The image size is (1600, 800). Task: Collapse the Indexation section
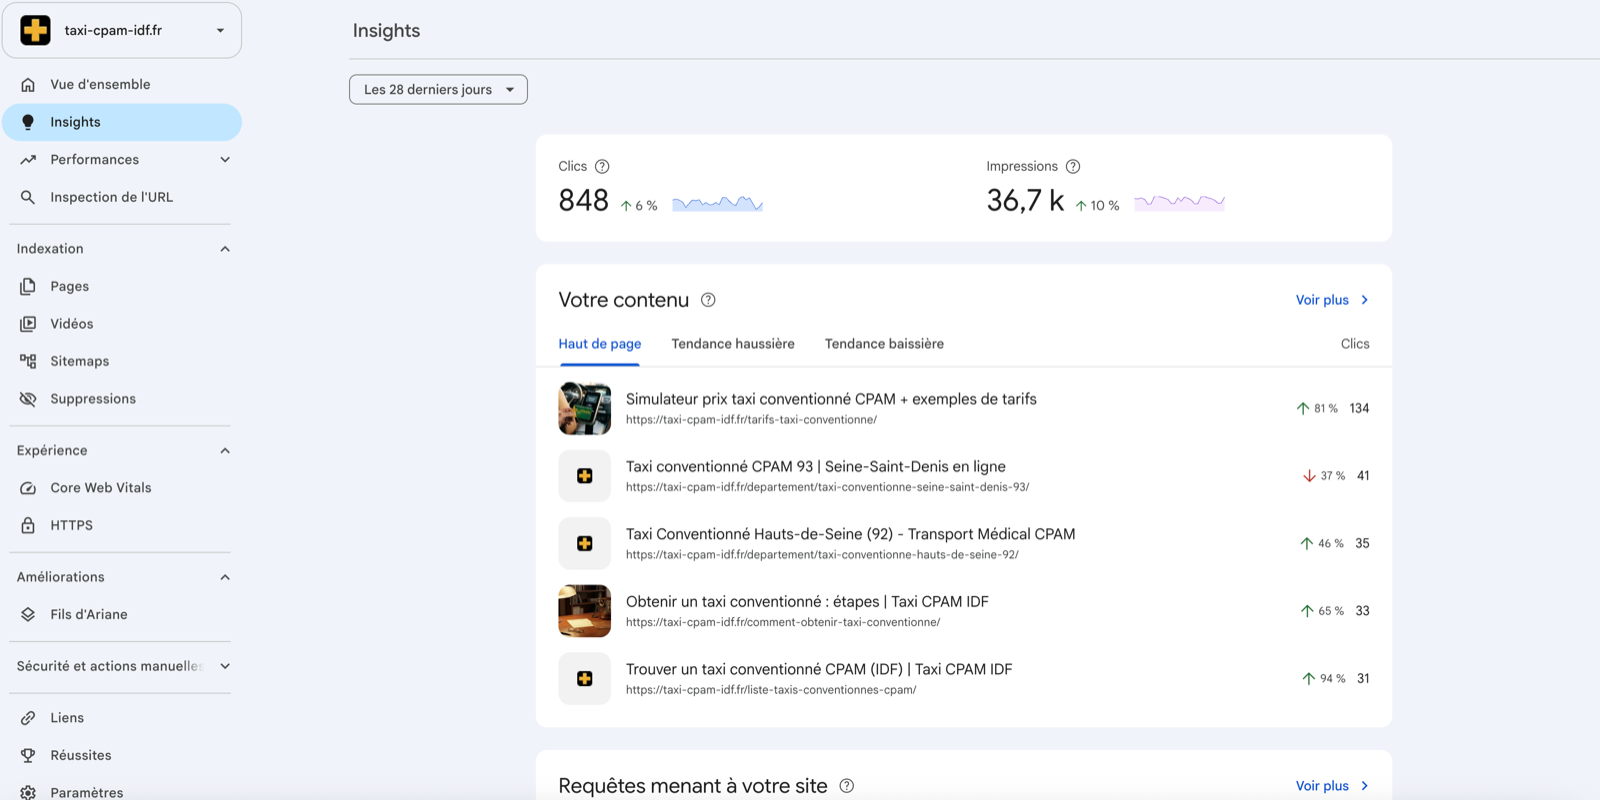(225, 249)
